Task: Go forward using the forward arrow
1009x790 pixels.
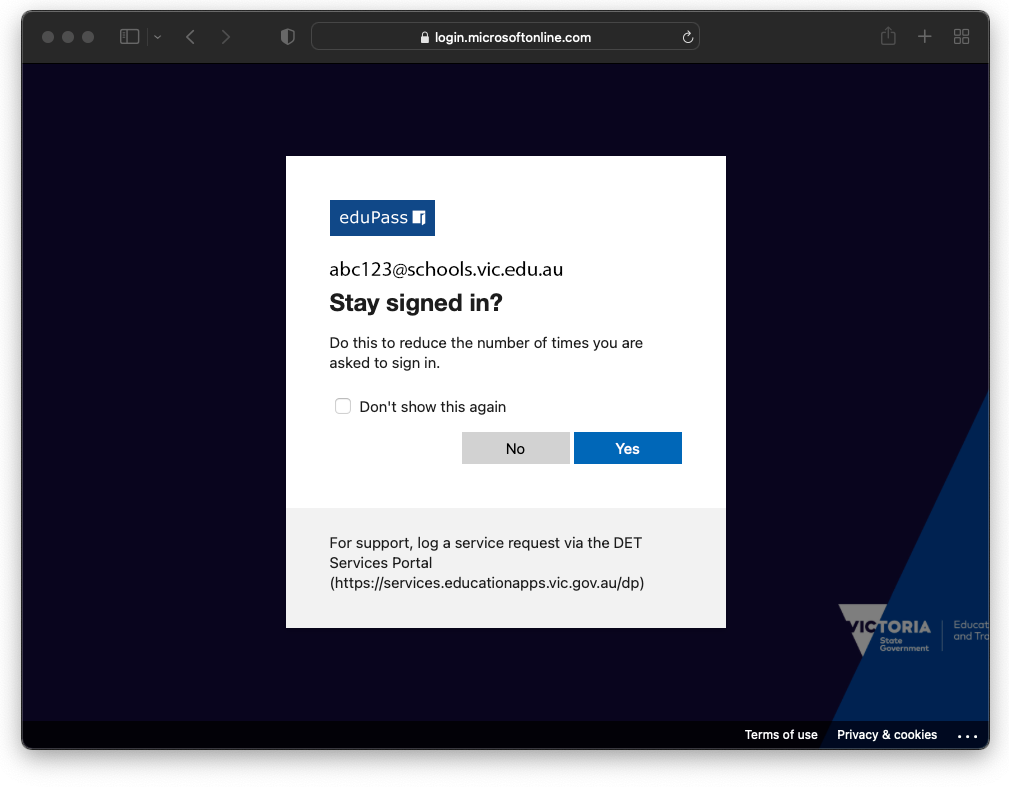Action: pos(226,37)
